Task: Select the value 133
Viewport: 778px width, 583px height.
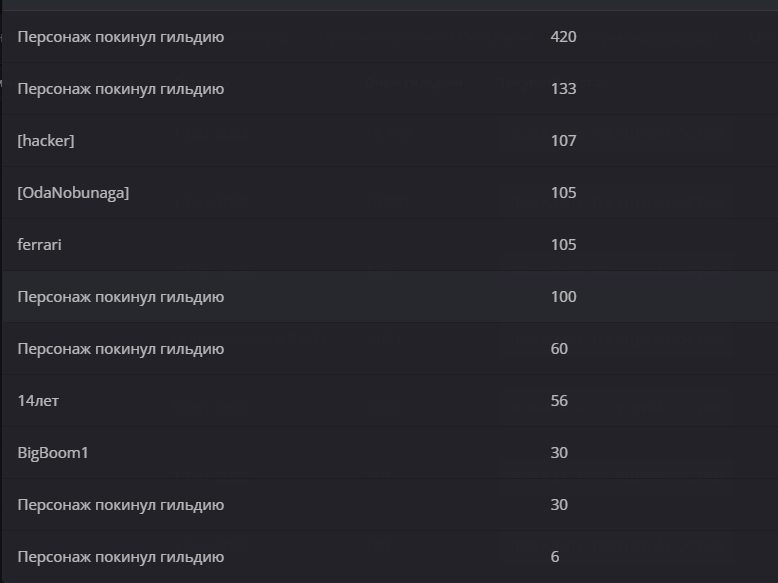Action: [563, 89]
